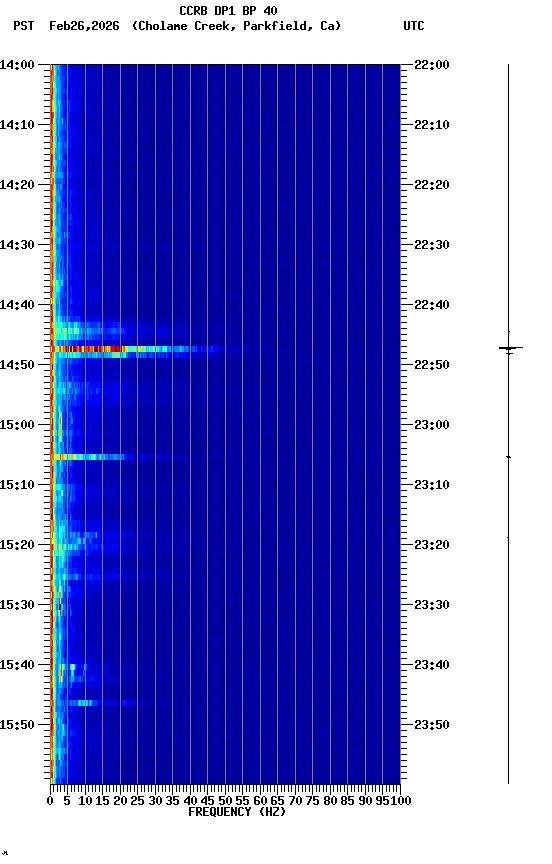Click the "(Cholame Creek, Parkfield, Ca)" location text
The width and height of the screenshot is (552, 864).
[x=236, y=26]
